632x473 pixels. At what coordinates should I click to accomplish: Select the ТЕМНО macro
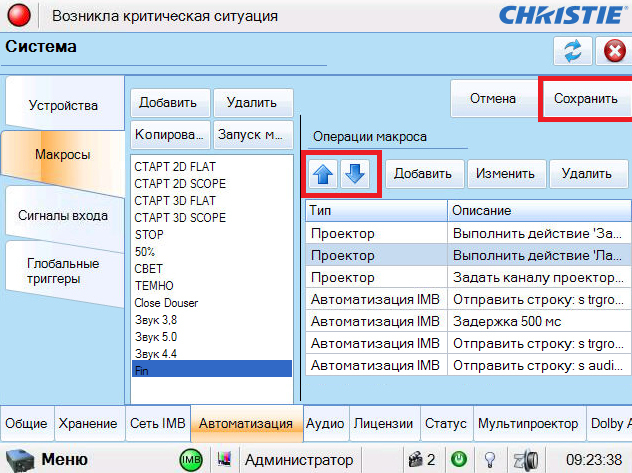[x=212, y=286]
